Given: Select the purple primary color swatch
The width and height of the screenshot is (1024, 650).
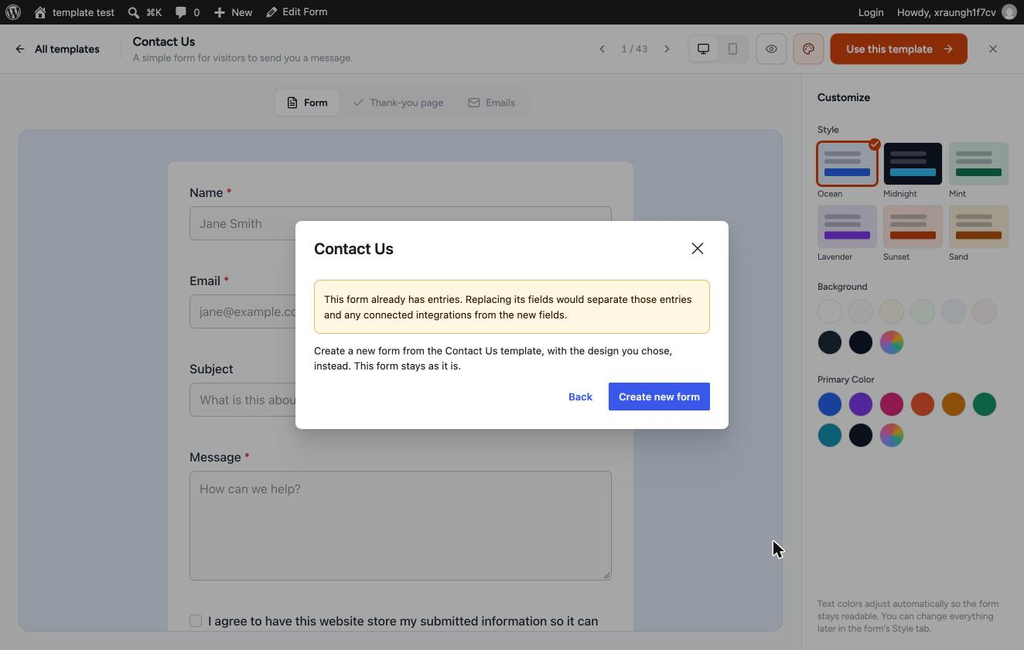Looking at the screenshot, I should 861,404.
